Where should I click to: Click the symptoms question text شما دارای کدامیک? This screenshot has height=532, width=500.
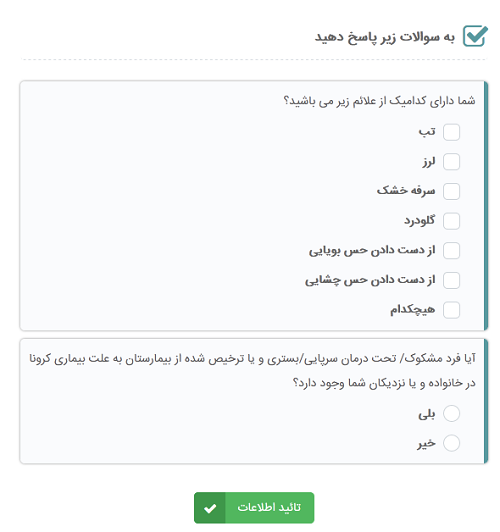pos(379,101)
